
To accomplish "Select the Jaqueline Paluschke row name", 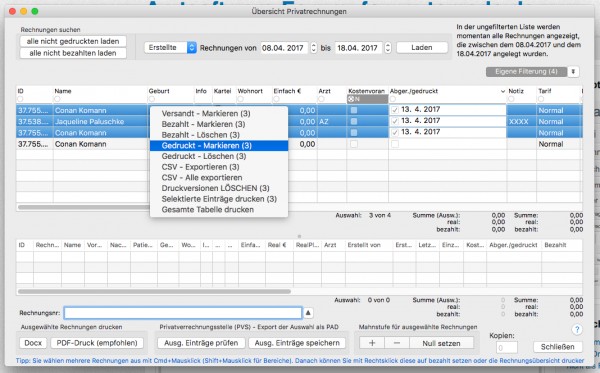I will point(89,122).
